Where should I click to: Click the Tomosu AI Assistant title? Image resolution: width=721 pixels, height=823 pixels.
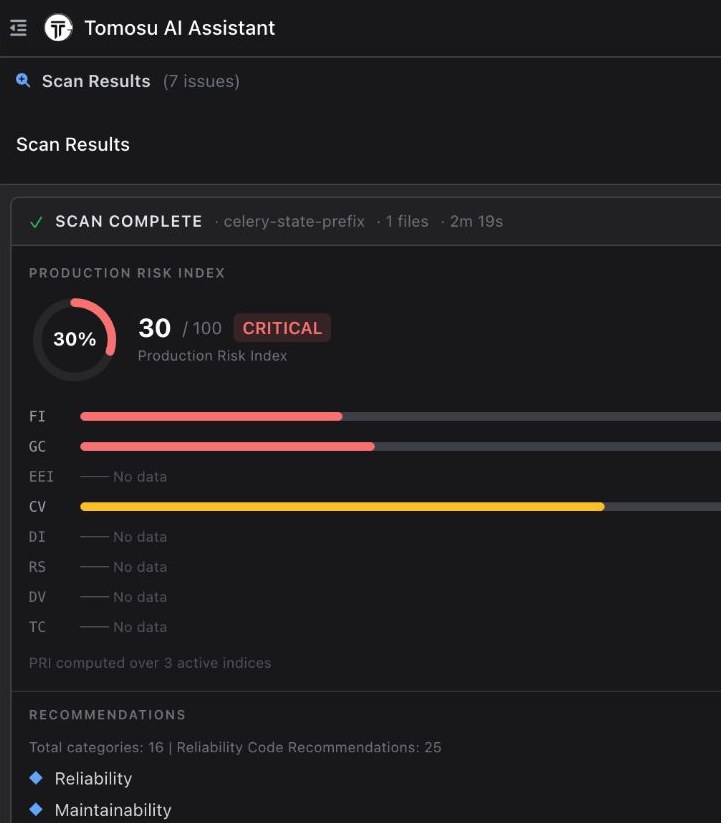pos(179,28)
